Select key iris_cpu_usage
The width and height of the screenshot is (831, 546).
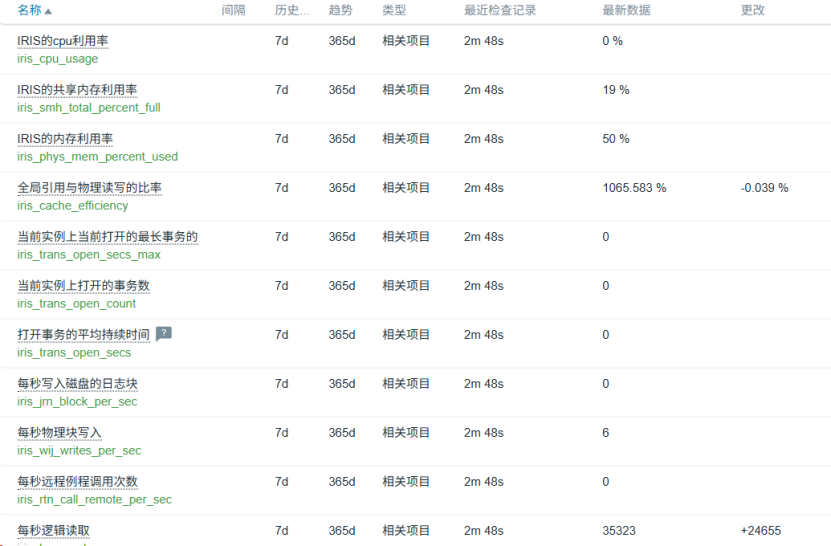tap(57, 58)
